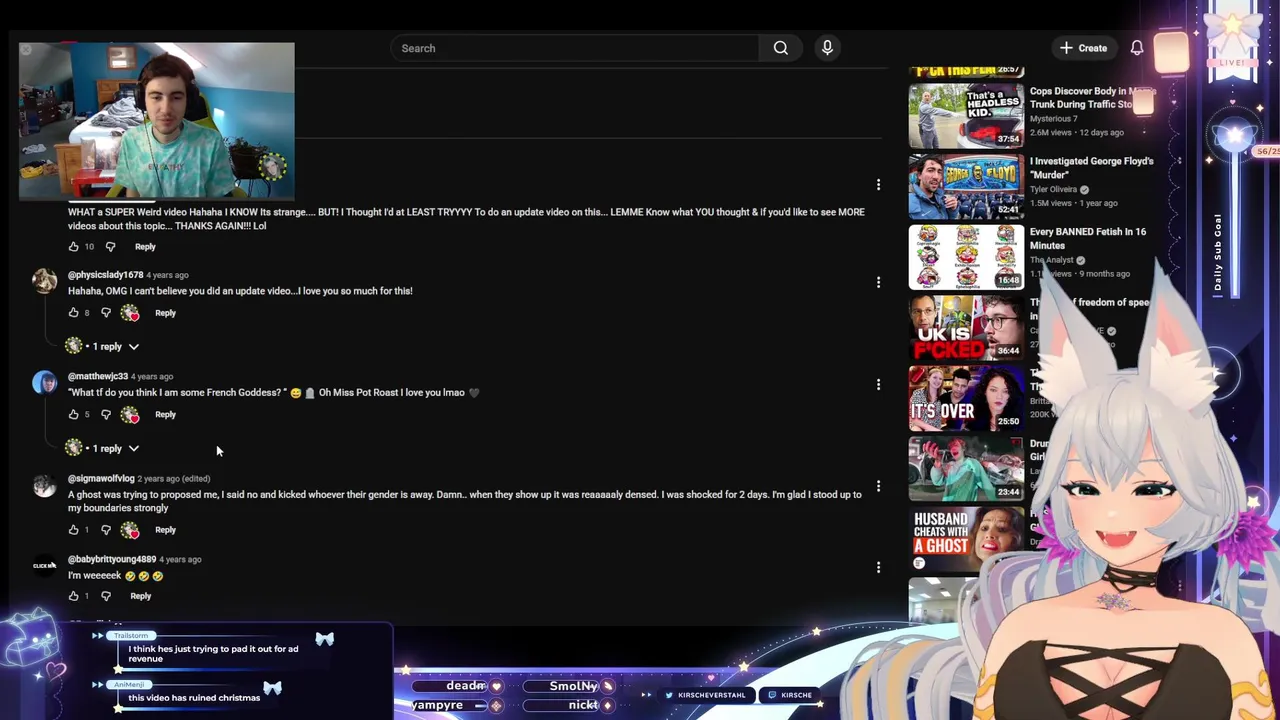The height and width of the screenshot is (720, 1280).
Task: Open 'Every BANNED Fetish' video thumbnail
Action: (x=966, y=257)
